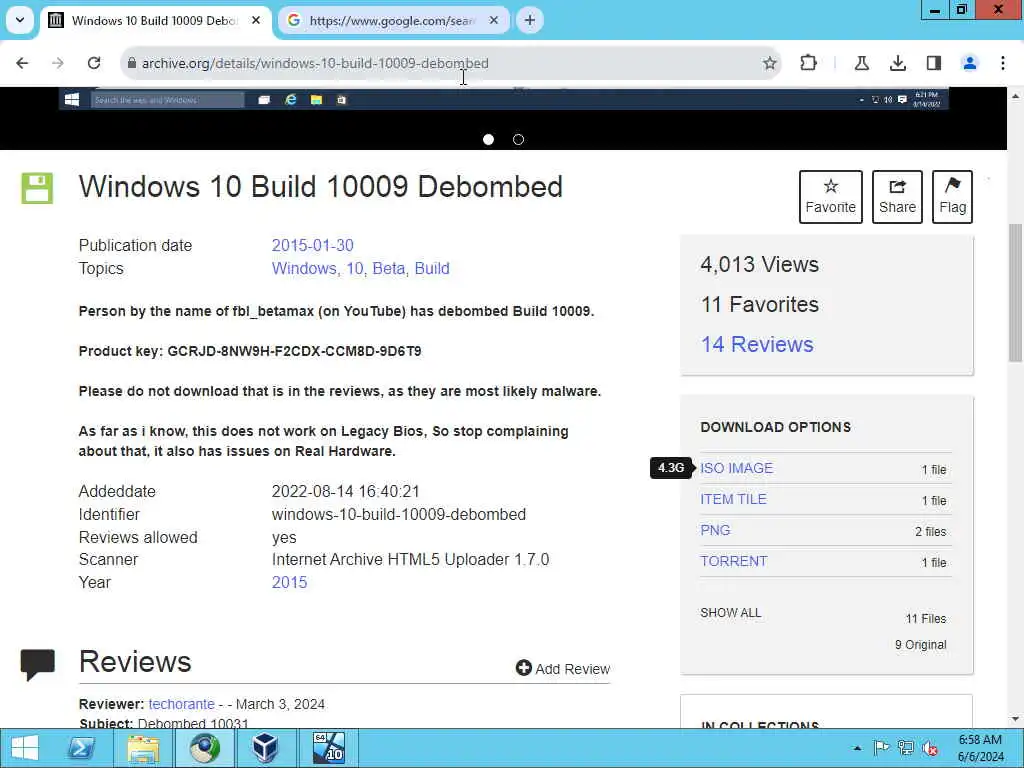Open the browser downloads icon
The height and width of the screenshot is (768, 1024).
[897, 63]
